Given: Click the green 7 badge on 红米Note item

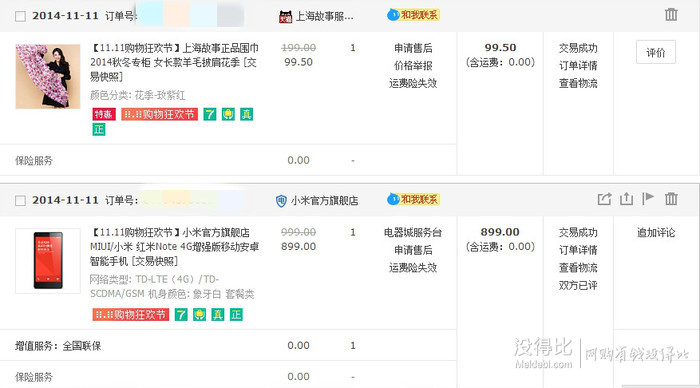Looking at the screenshot, I should (181, 315).
